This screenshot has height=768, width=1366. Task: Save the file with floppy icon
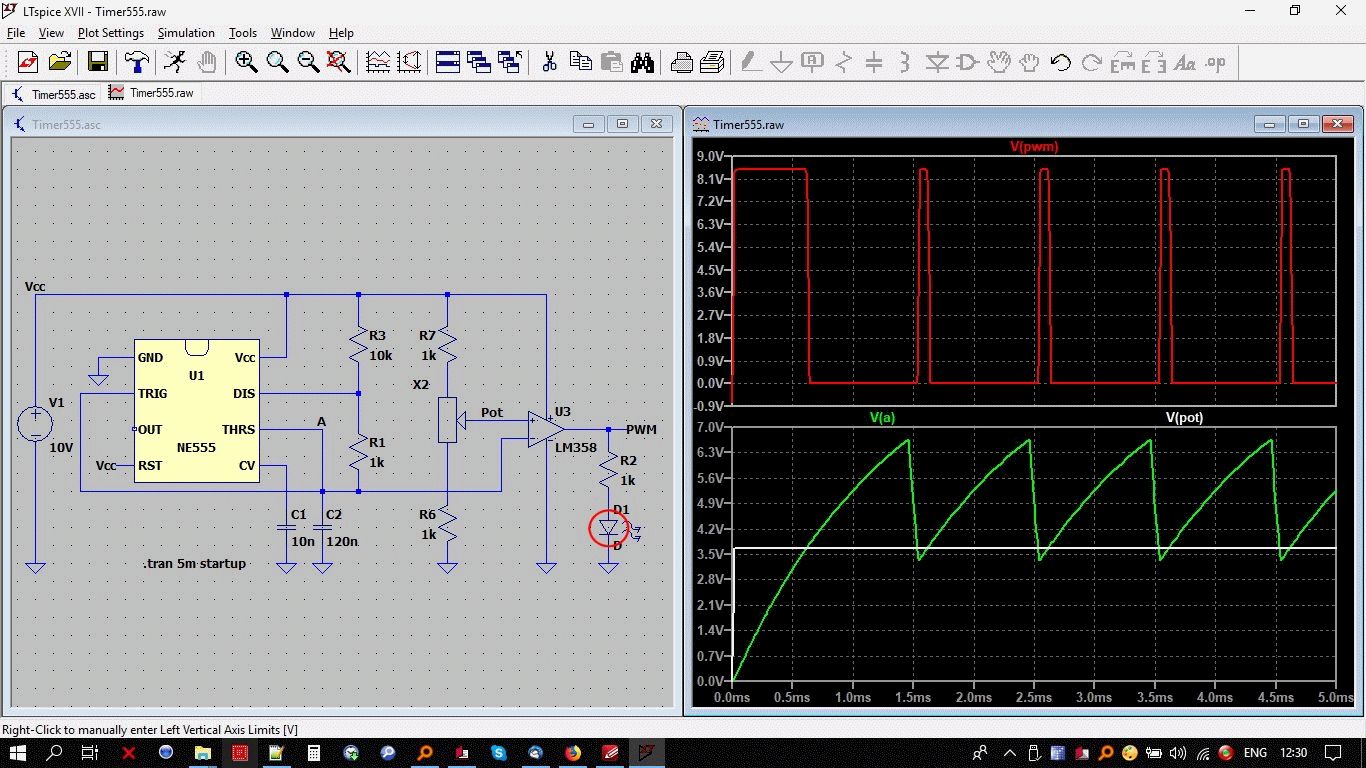pos(98,62)
